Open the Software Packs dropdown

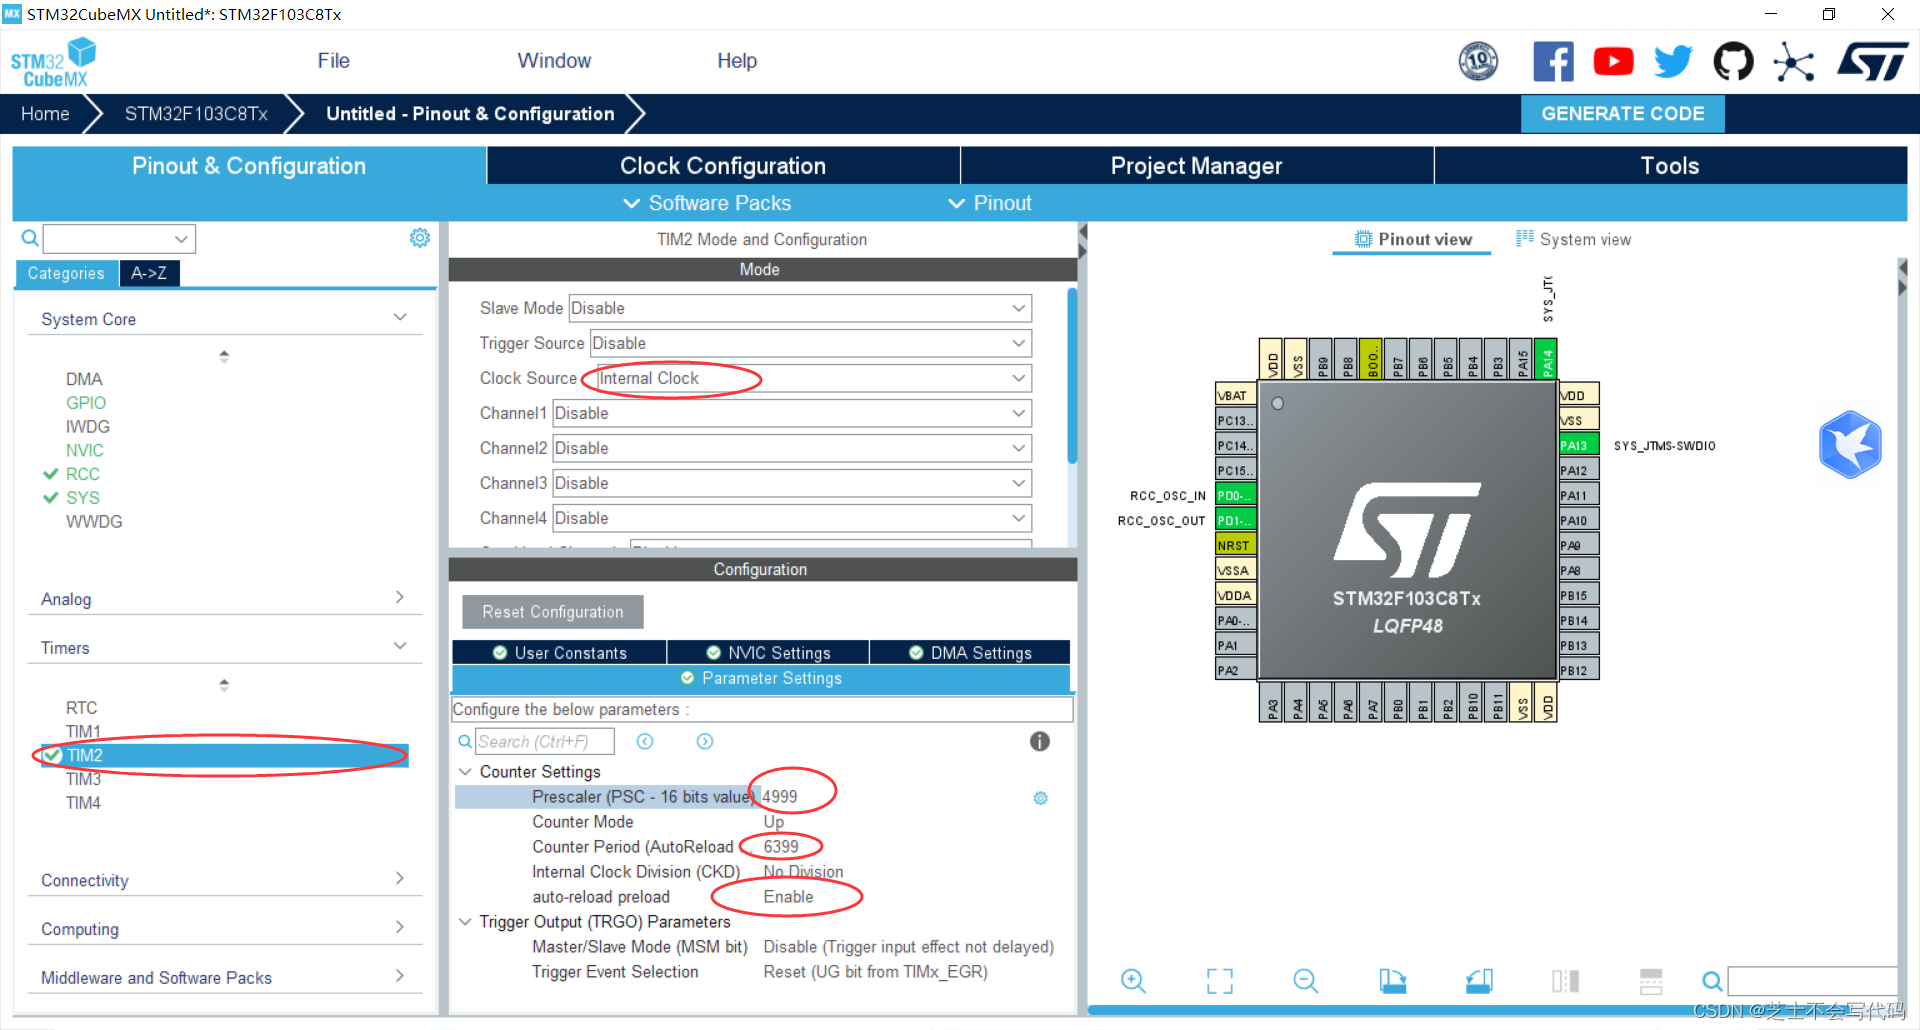(707, 203)
